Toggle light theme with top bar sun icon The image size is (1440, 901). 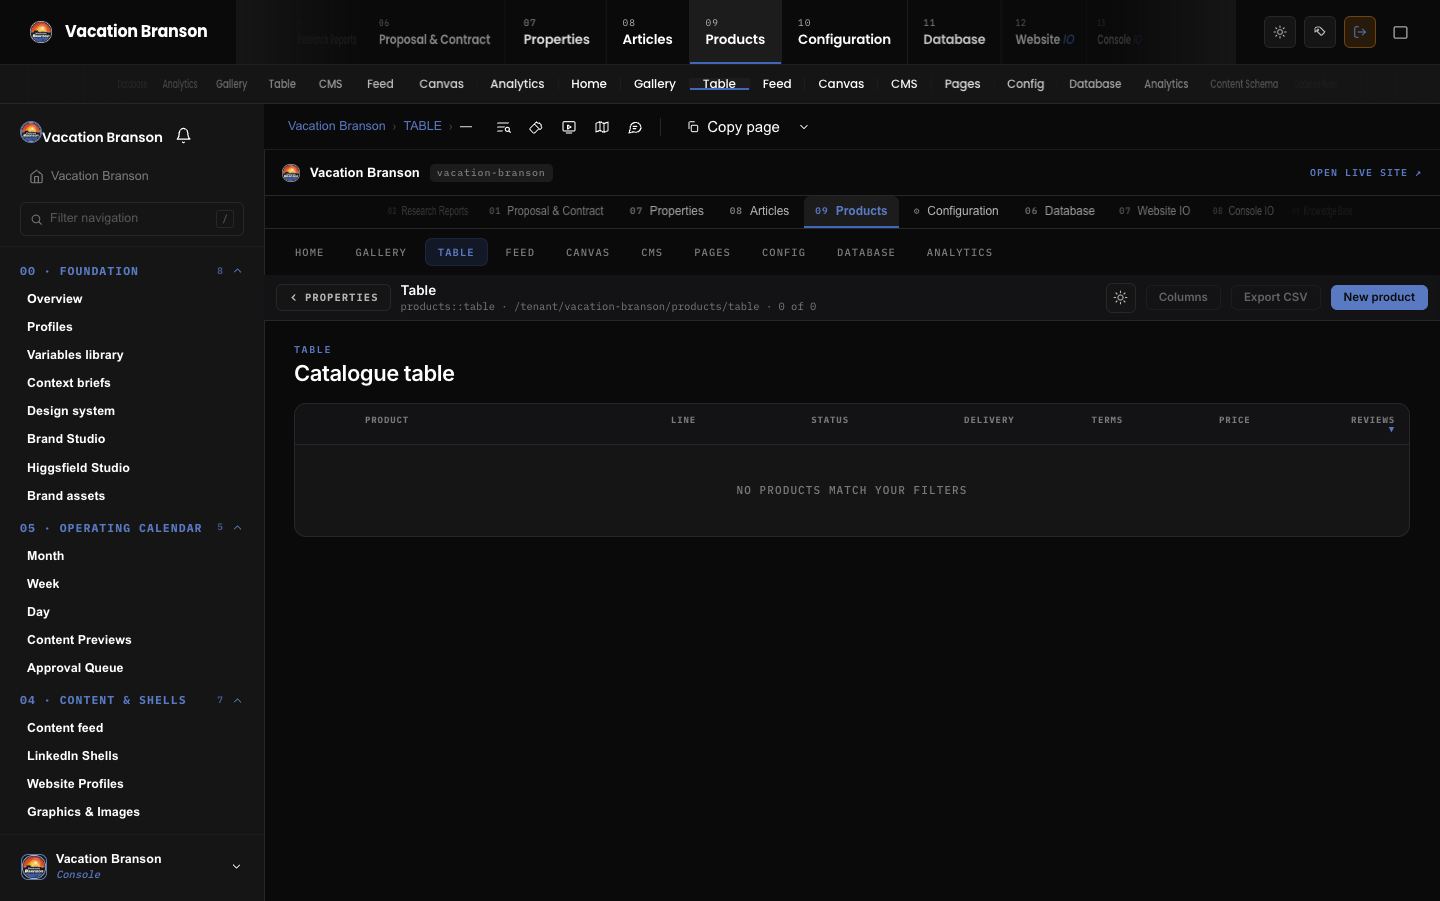coord(1280,32)
